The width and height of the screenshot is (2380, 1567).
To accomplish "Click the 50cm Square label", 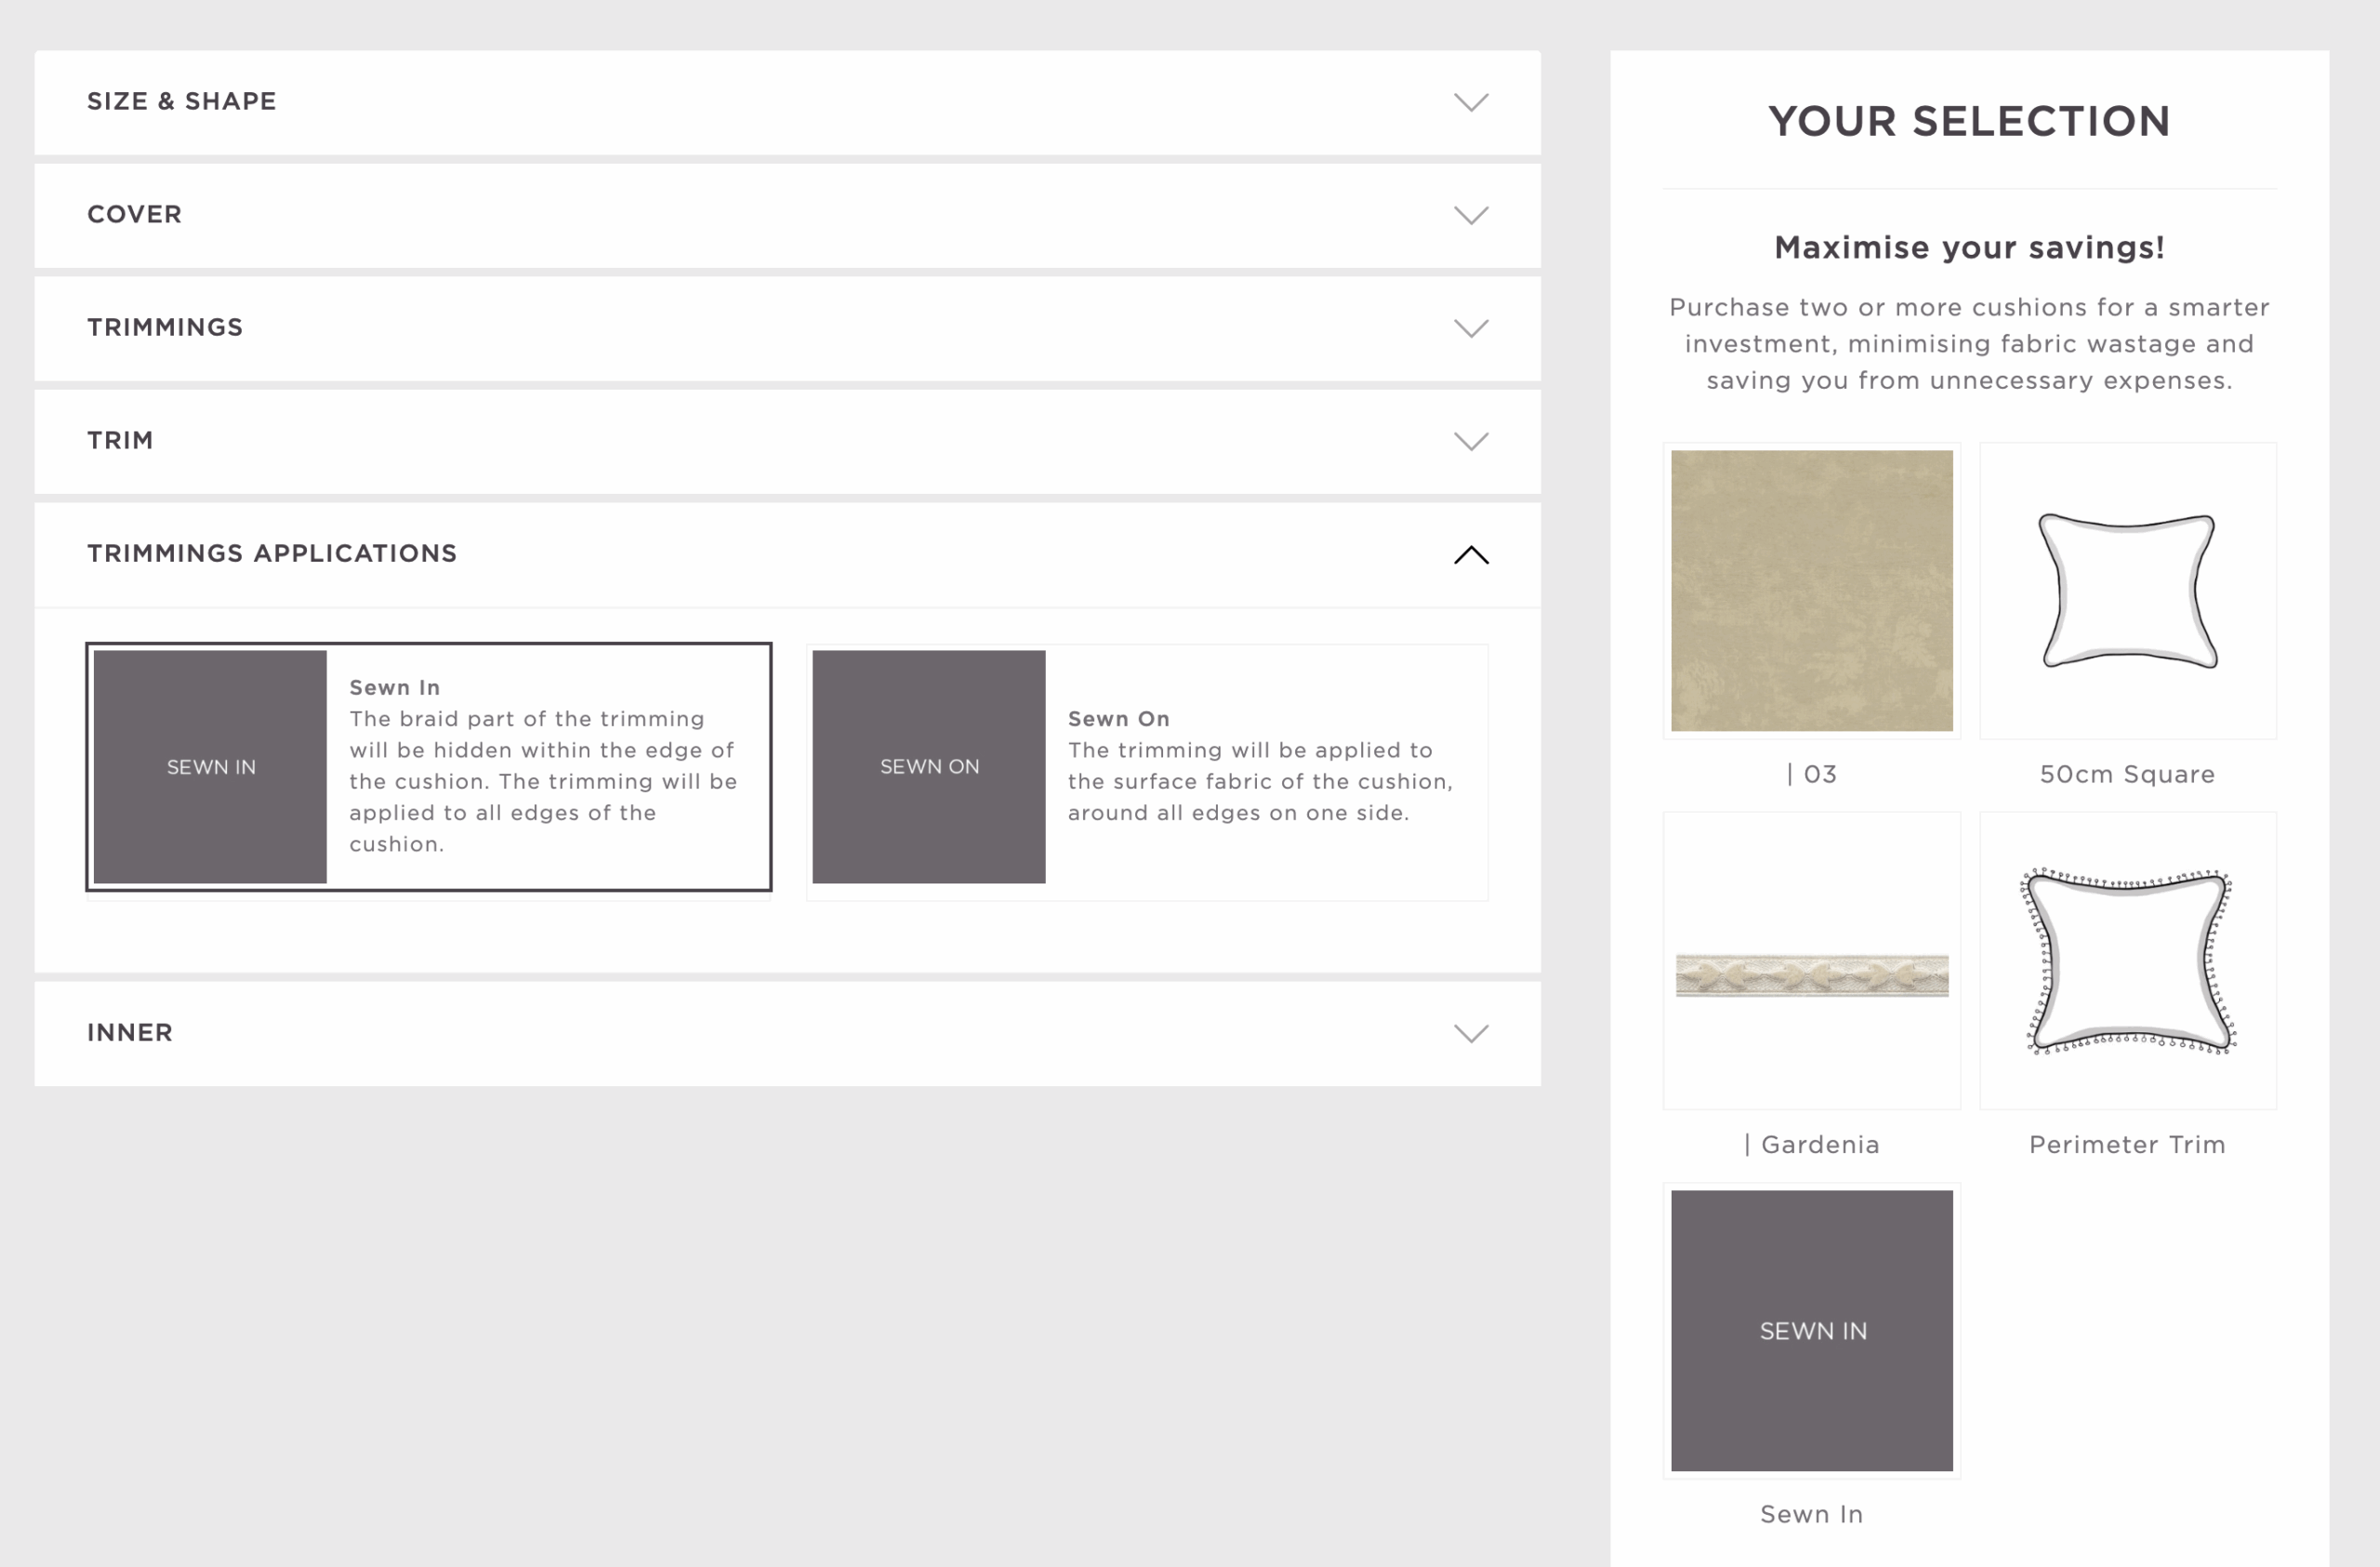I will coord(2127,774).
